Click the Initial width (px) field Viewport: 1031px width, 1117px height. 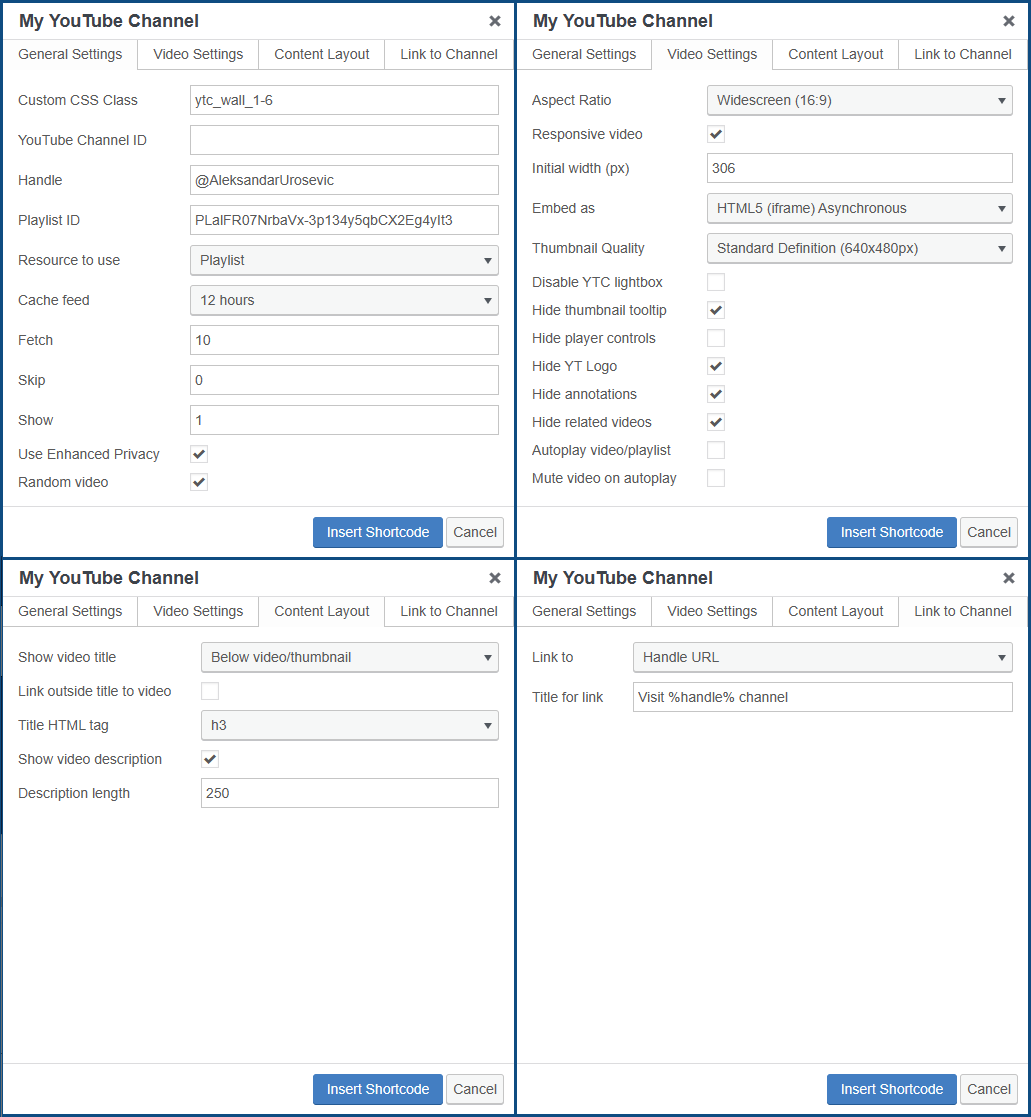[x=859, y=168]
